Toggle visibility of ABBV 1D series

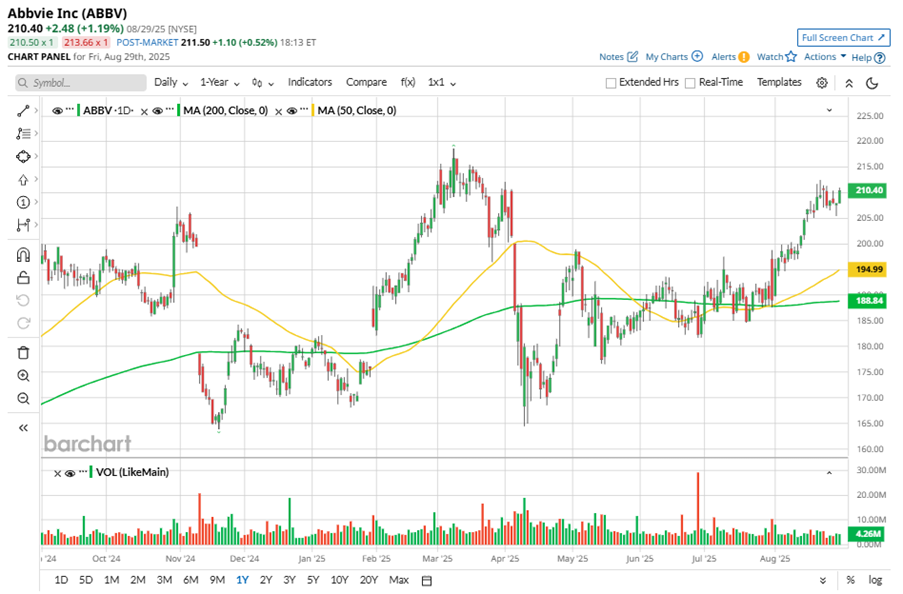click(57, 111)
